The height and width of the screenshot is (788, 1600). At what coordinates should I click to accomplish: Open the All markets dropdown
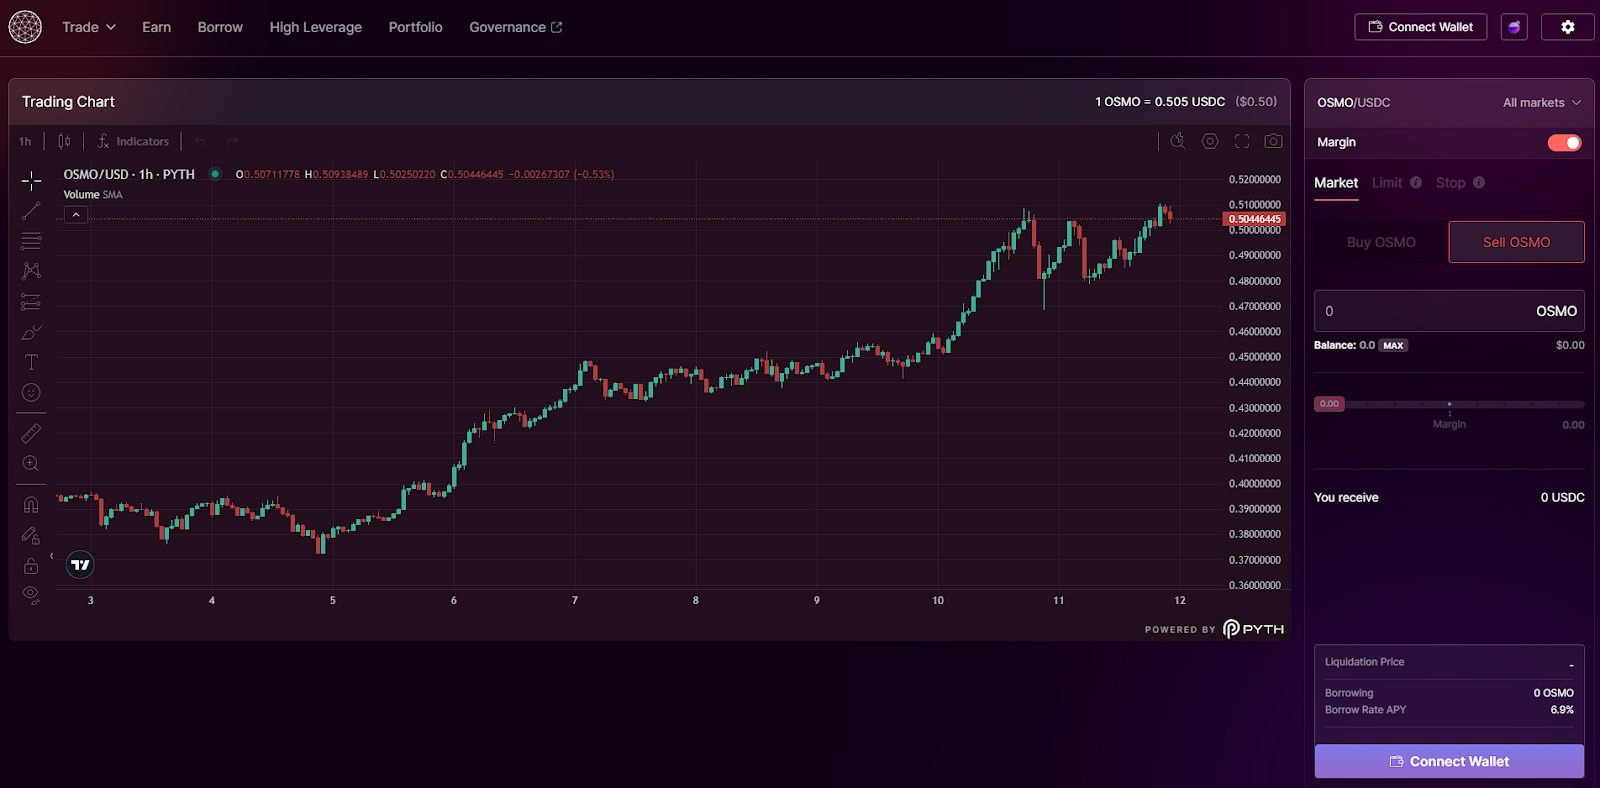click(x=1542, y=103)
